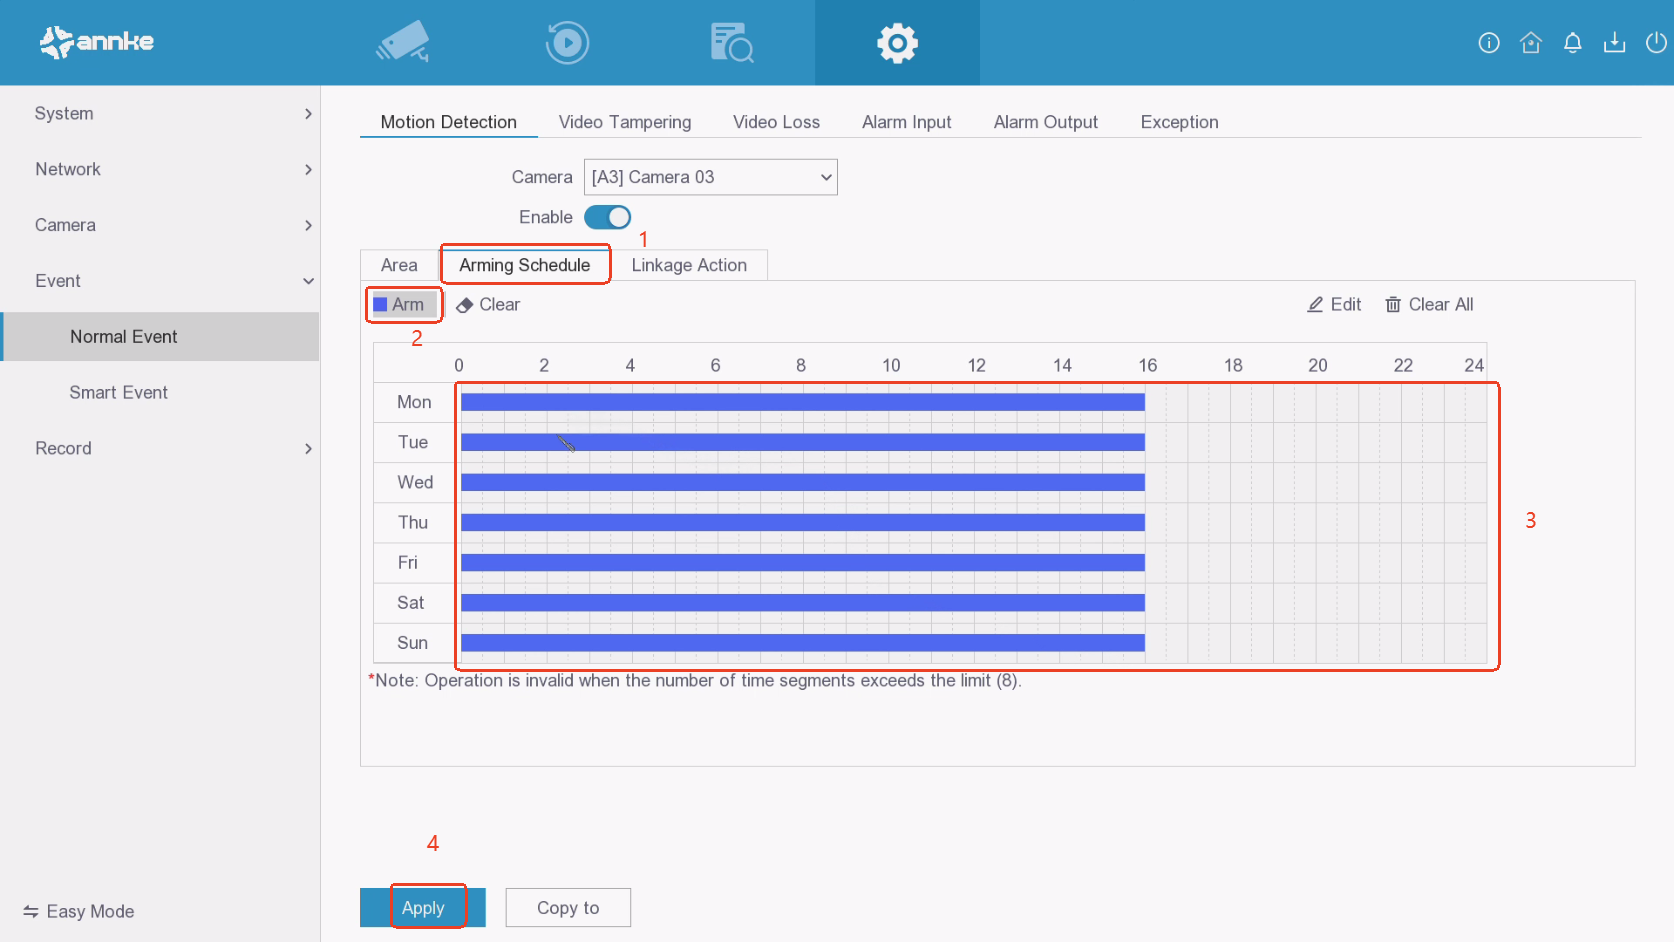Switch to Easy Mode
The image size is (1674, 942).
(x=79, y=911)
